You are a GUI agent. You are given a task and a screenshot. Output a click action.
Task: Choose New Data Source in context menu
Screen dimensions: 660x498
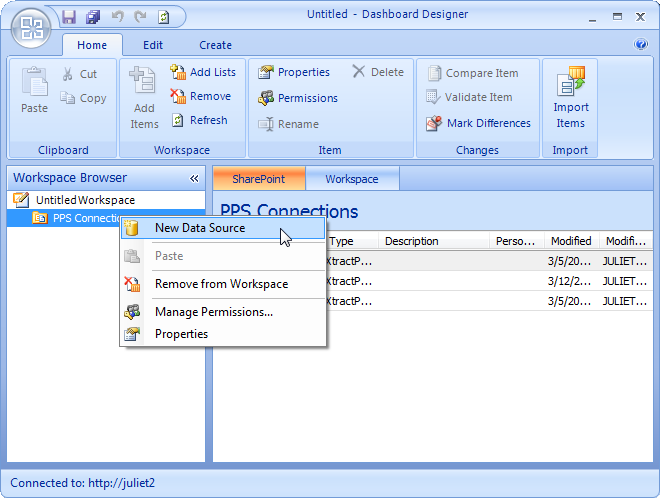coord(223,228)
